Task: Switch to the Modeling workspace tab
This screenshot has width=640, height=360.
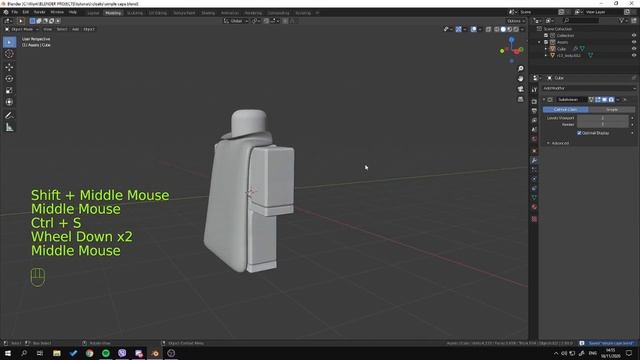Action: pos(113,13)
